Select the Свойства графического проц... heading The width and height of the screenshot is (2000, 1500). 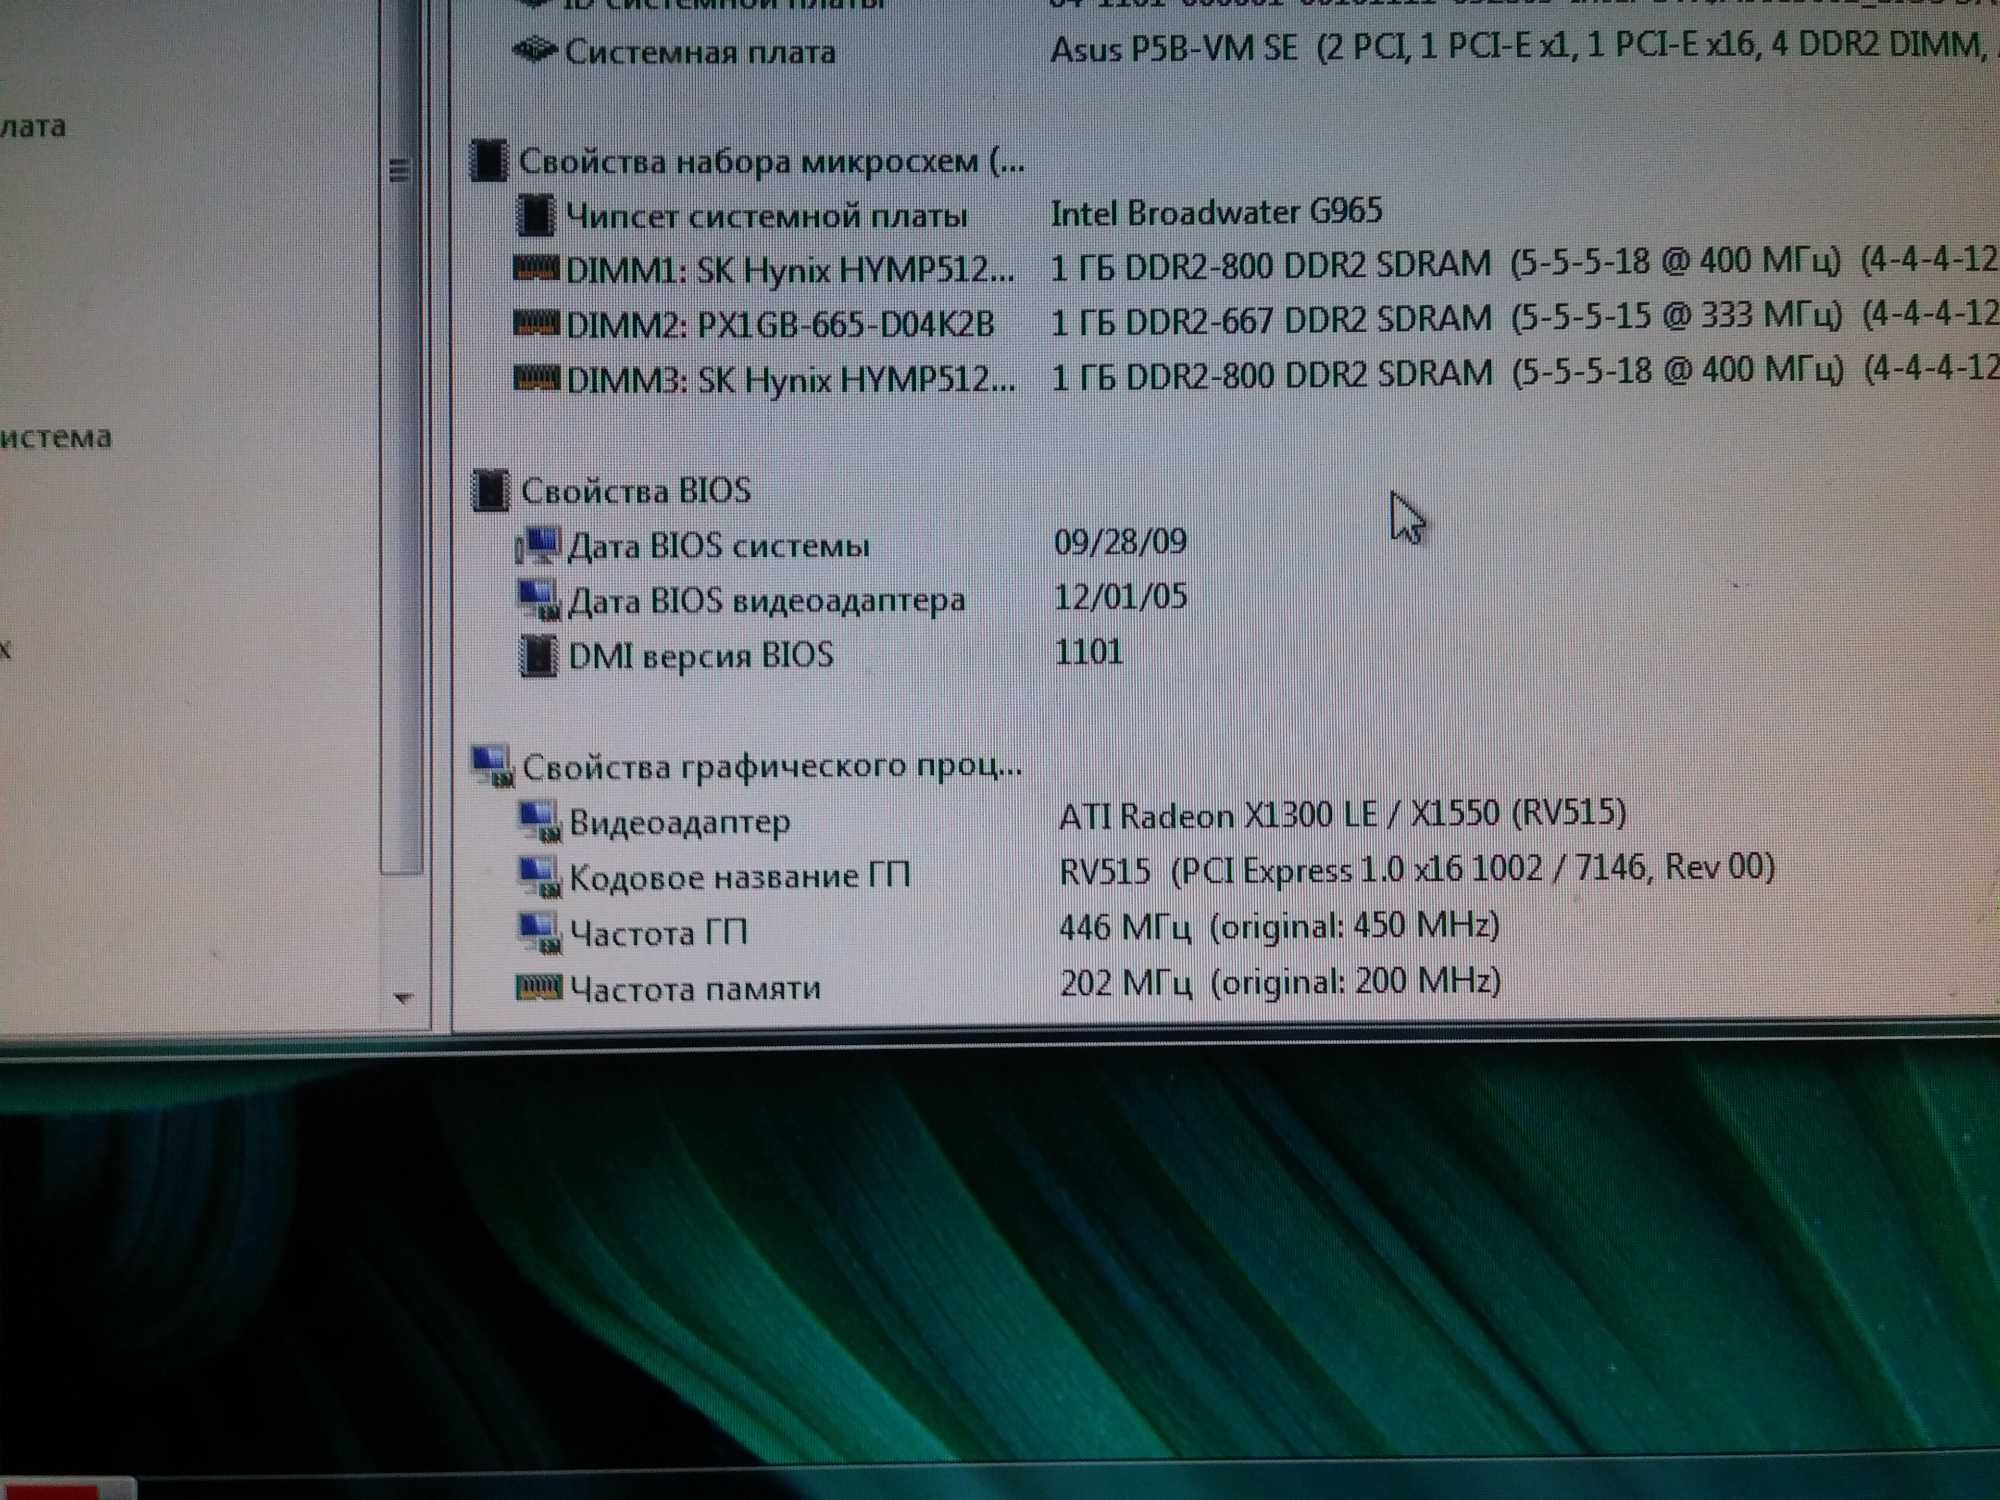772,767
